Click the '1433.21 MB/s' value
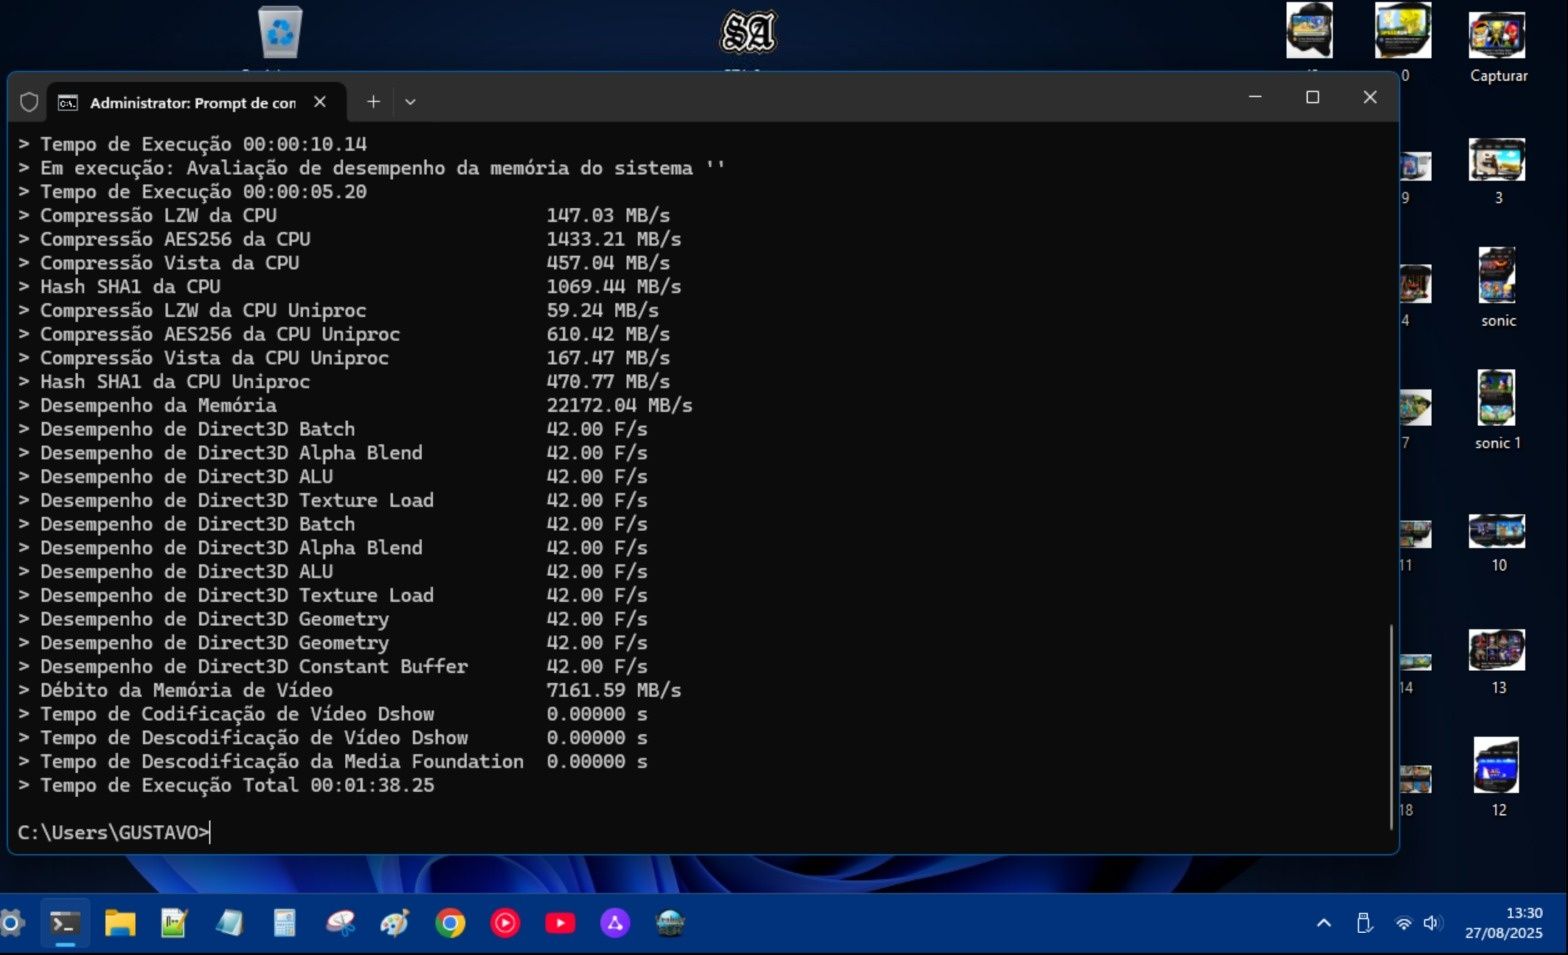 coord(614,239)
